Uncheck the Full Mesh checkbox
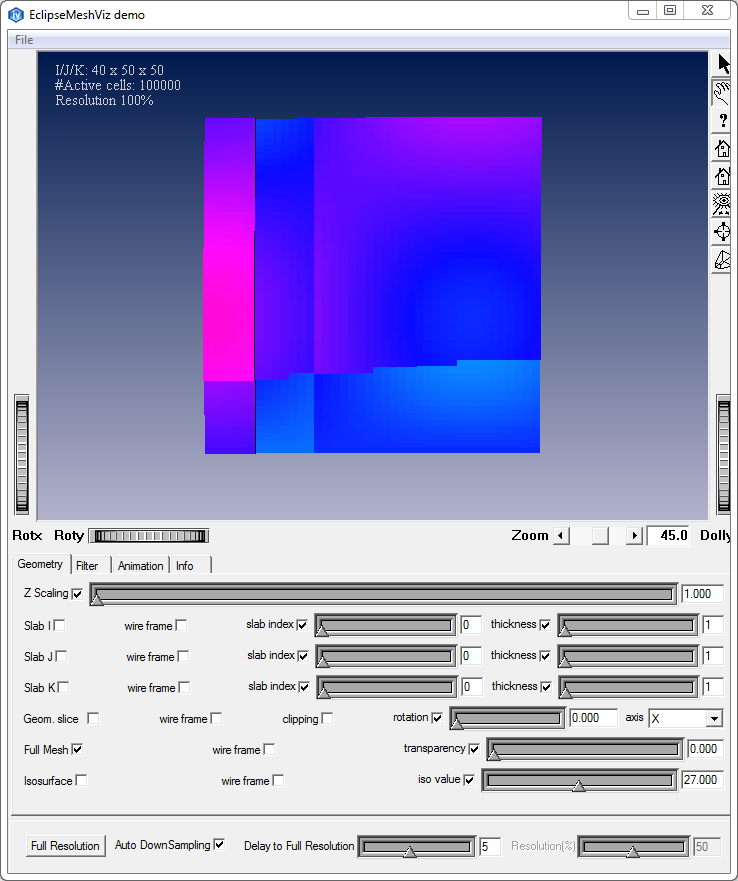The image size is (738, 881). point(77,749)
